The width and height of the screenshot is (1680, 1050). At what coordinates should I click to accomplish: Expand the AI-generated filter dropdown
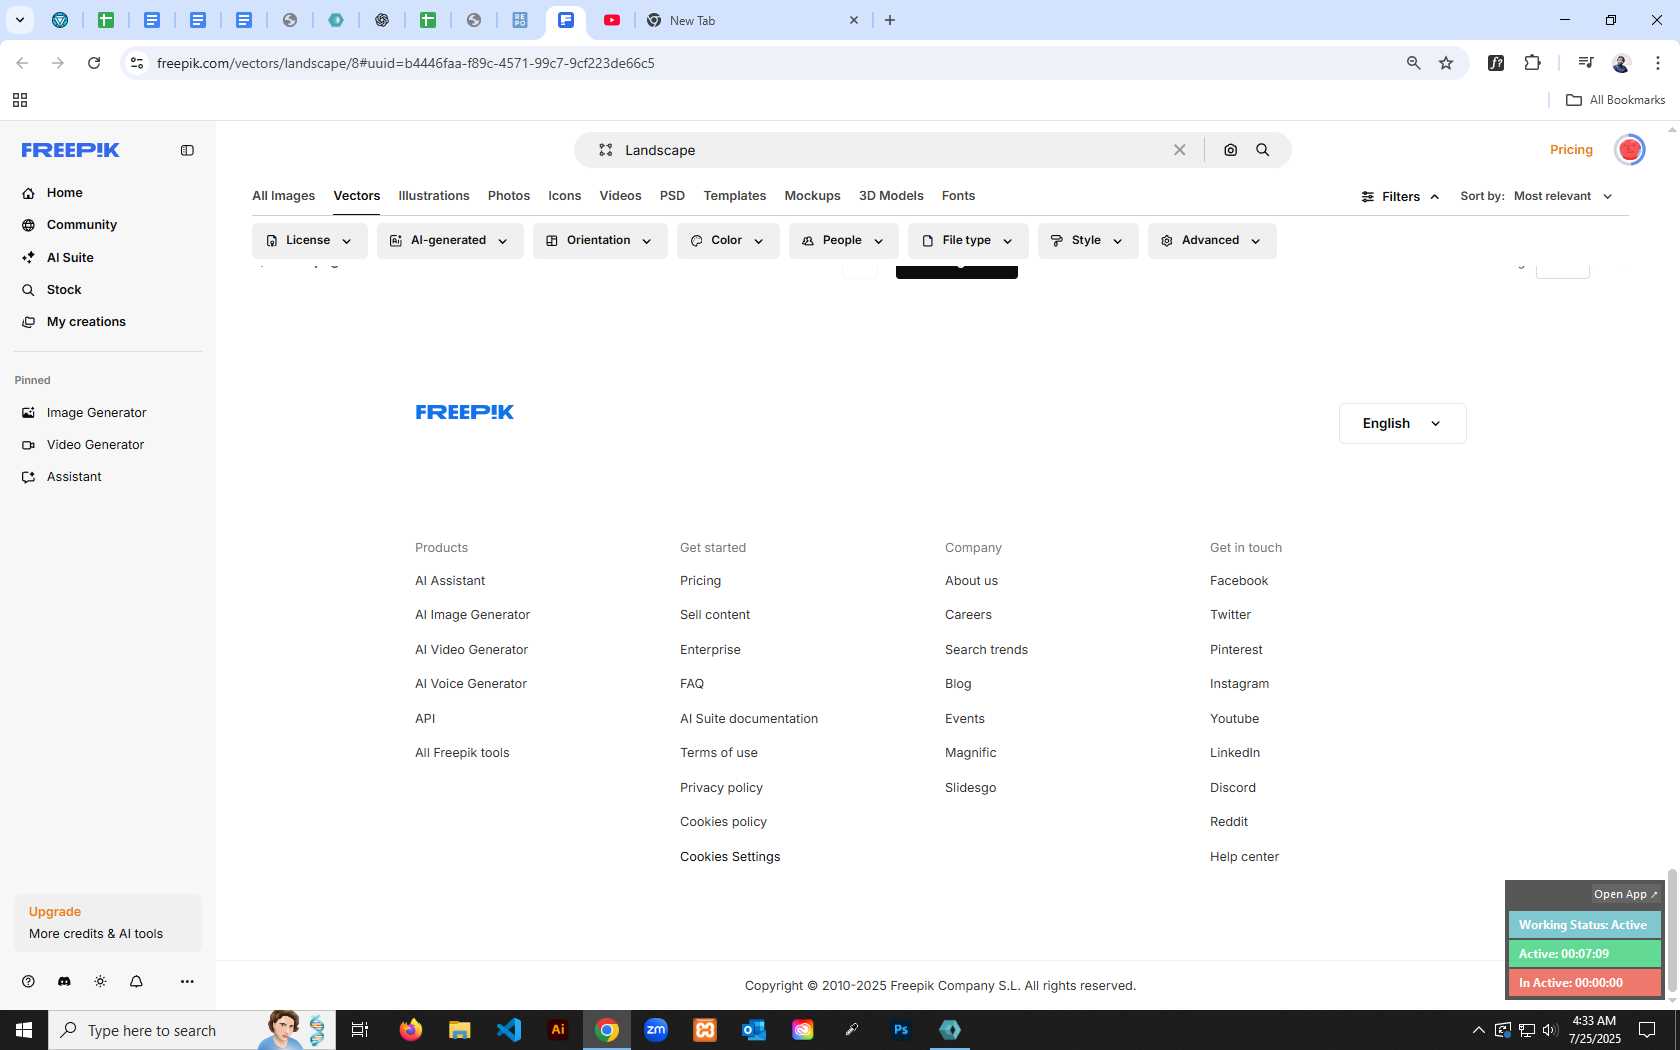click(450, 241)
